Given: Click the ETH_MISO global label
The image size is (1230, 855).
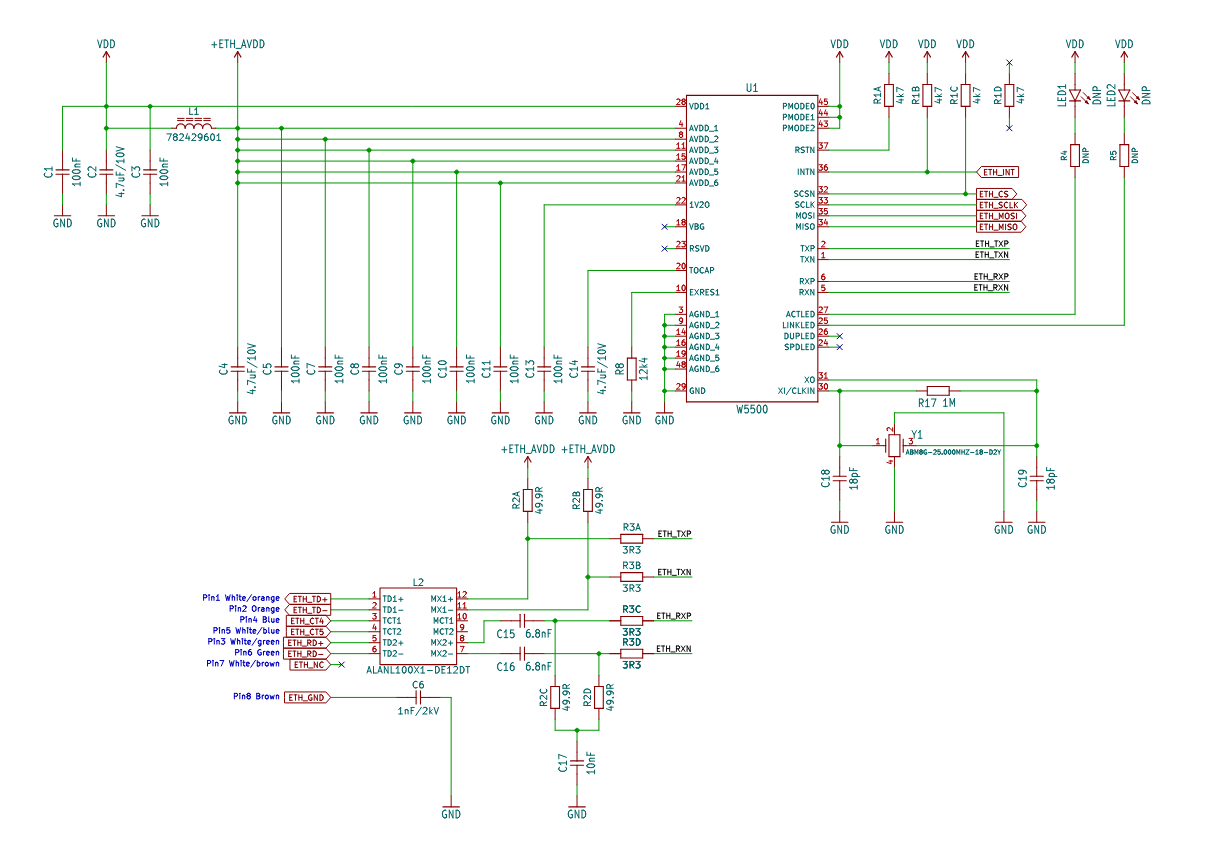Looking at the screenshot, I should click(x=1000, y=227).
